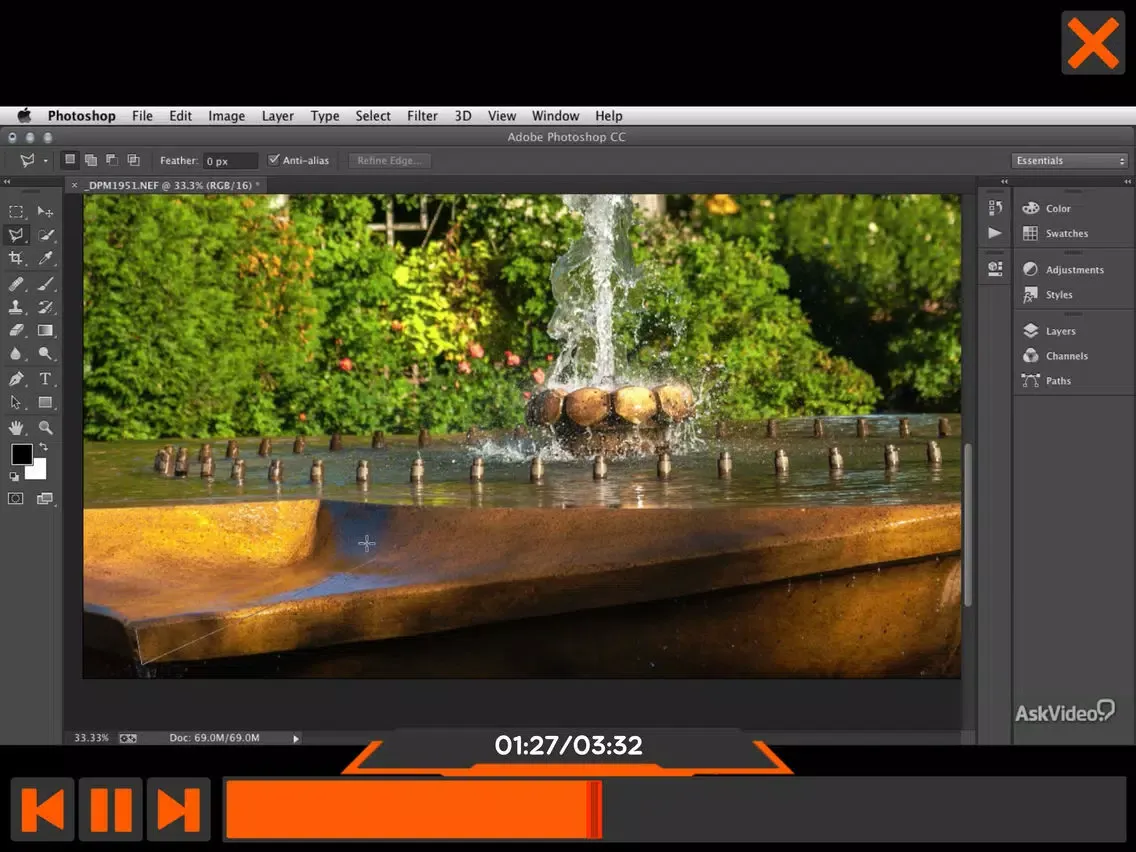Select the Zoom tool
Image resolution: width=1136 pixels, height=852 pixels.
pyautogui.click(x=45, y=427)
